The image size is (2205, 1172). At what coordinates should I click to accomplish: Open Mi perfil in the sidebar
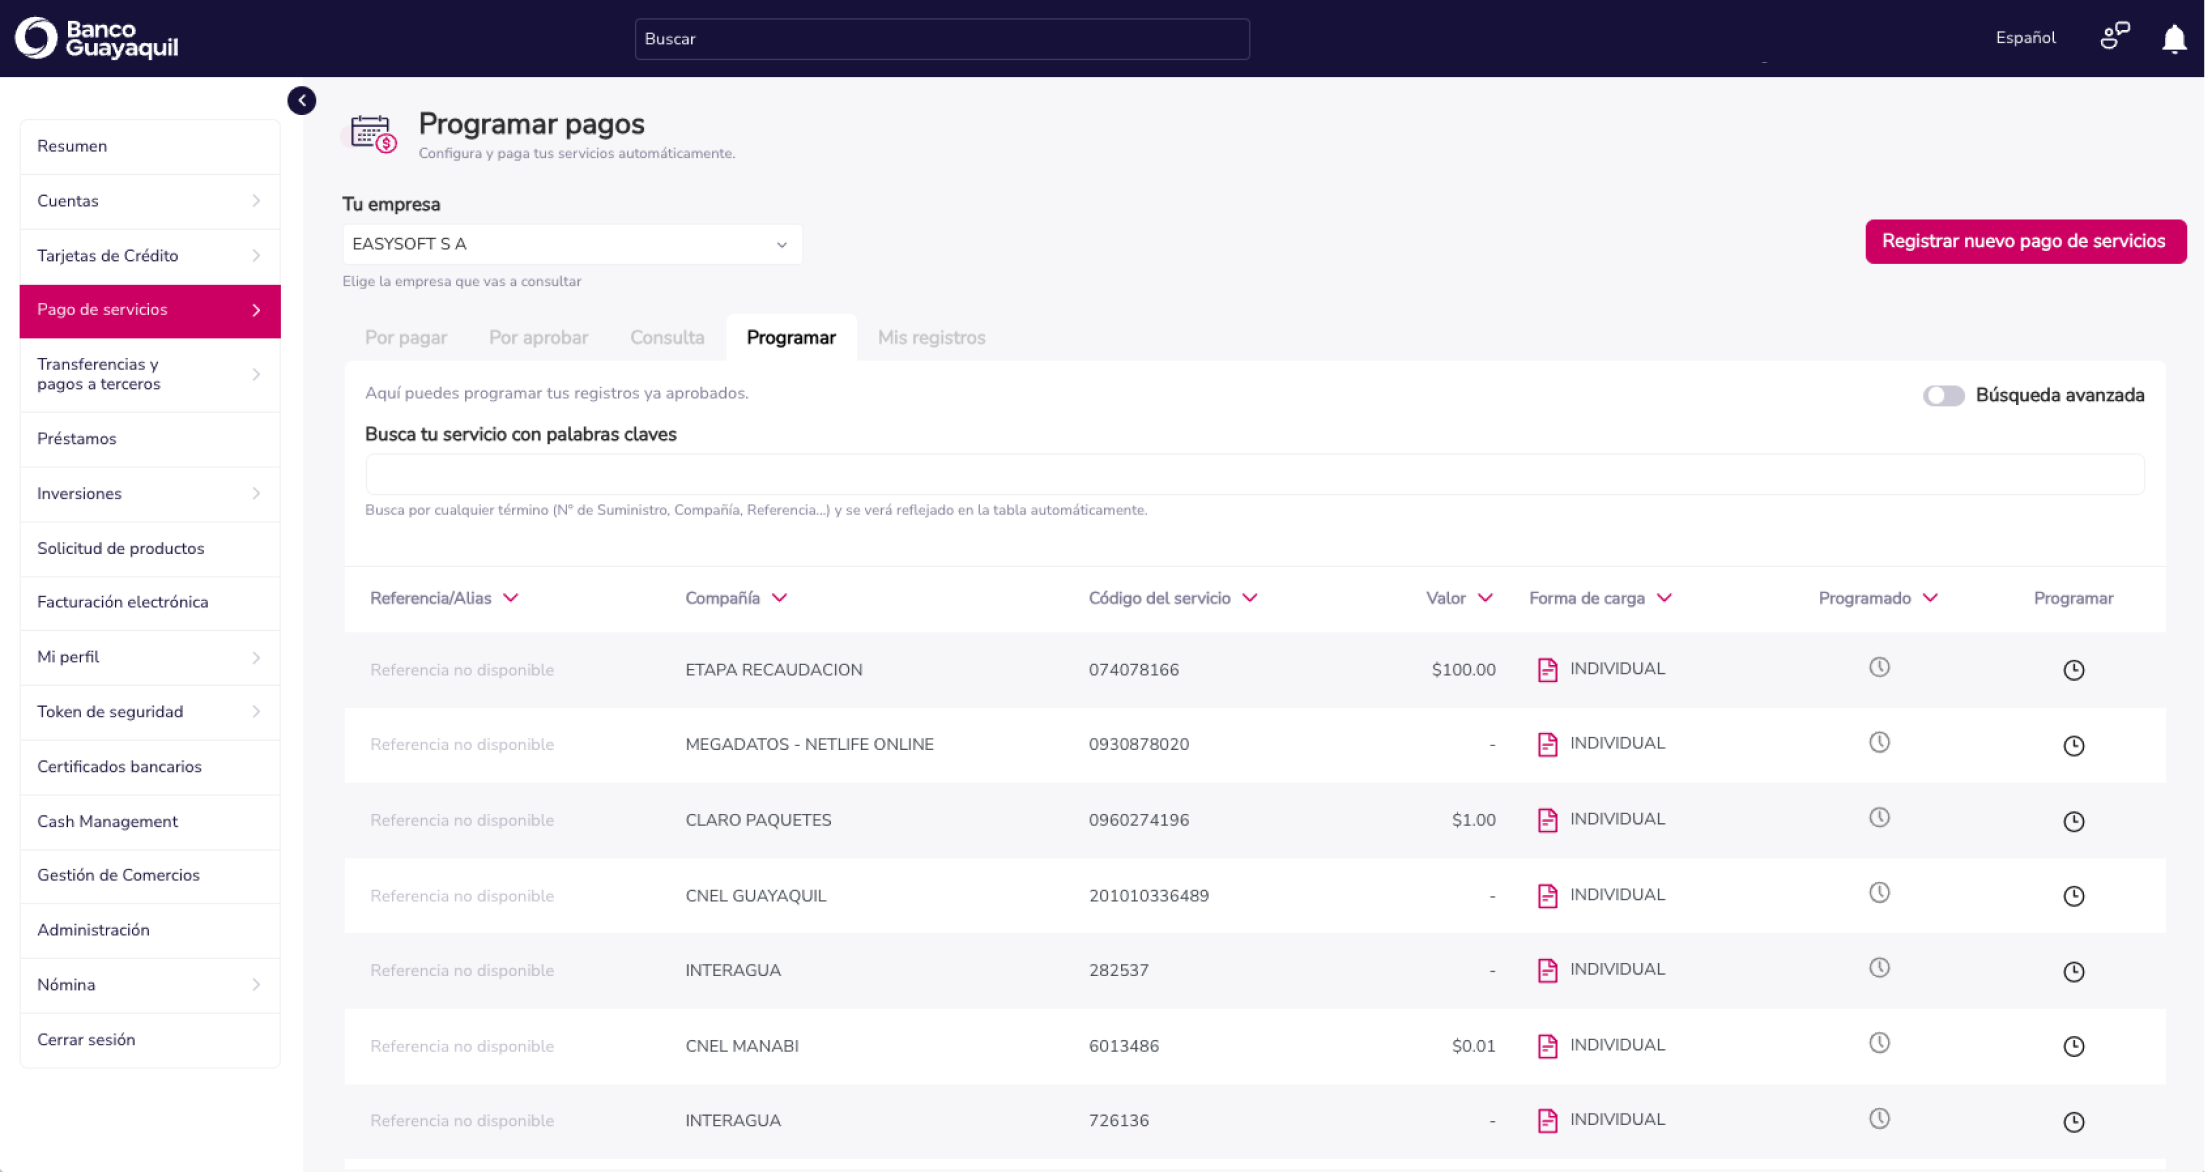pyautogui.click(x=150, y=657)
